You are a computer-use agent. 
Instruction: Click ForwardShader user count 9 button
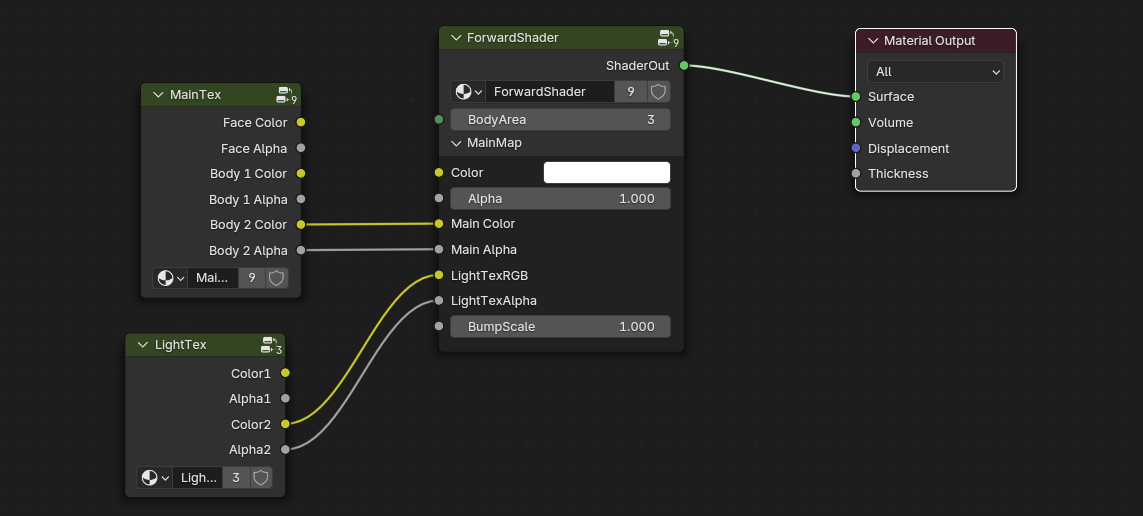click(630, 92)
